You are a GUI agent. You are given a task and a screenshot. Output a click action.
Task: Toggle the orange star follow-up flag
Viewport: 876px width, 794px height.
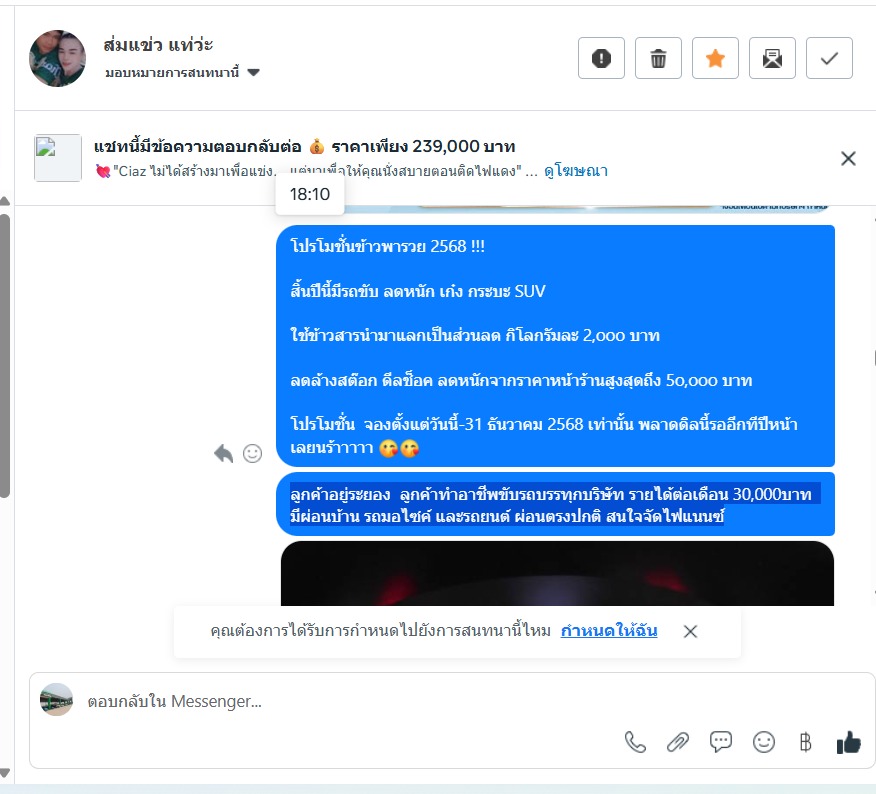tap(715, 58)
